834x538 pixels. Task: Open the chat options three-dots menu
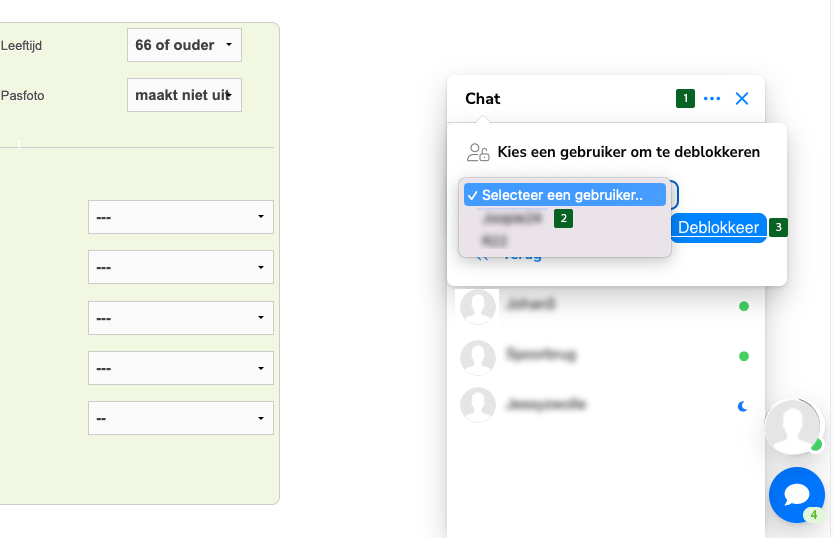tap(712, 98)
